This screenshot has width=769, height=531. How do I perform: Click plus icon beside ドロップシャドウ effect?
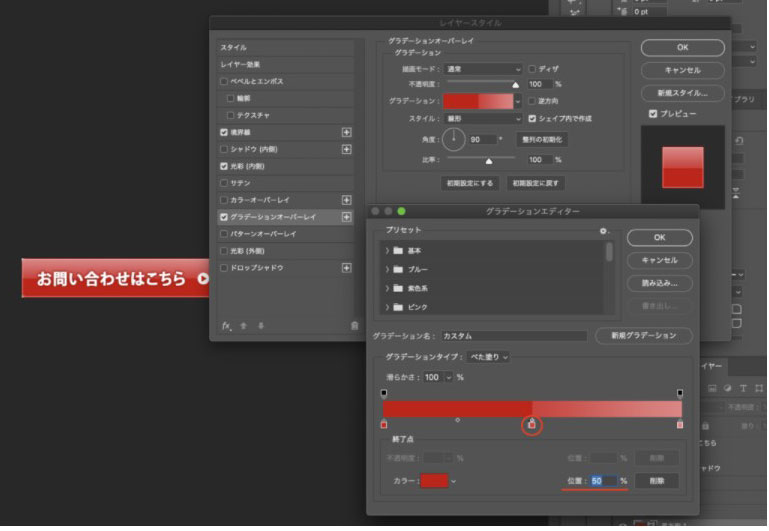tap(347, 268)
